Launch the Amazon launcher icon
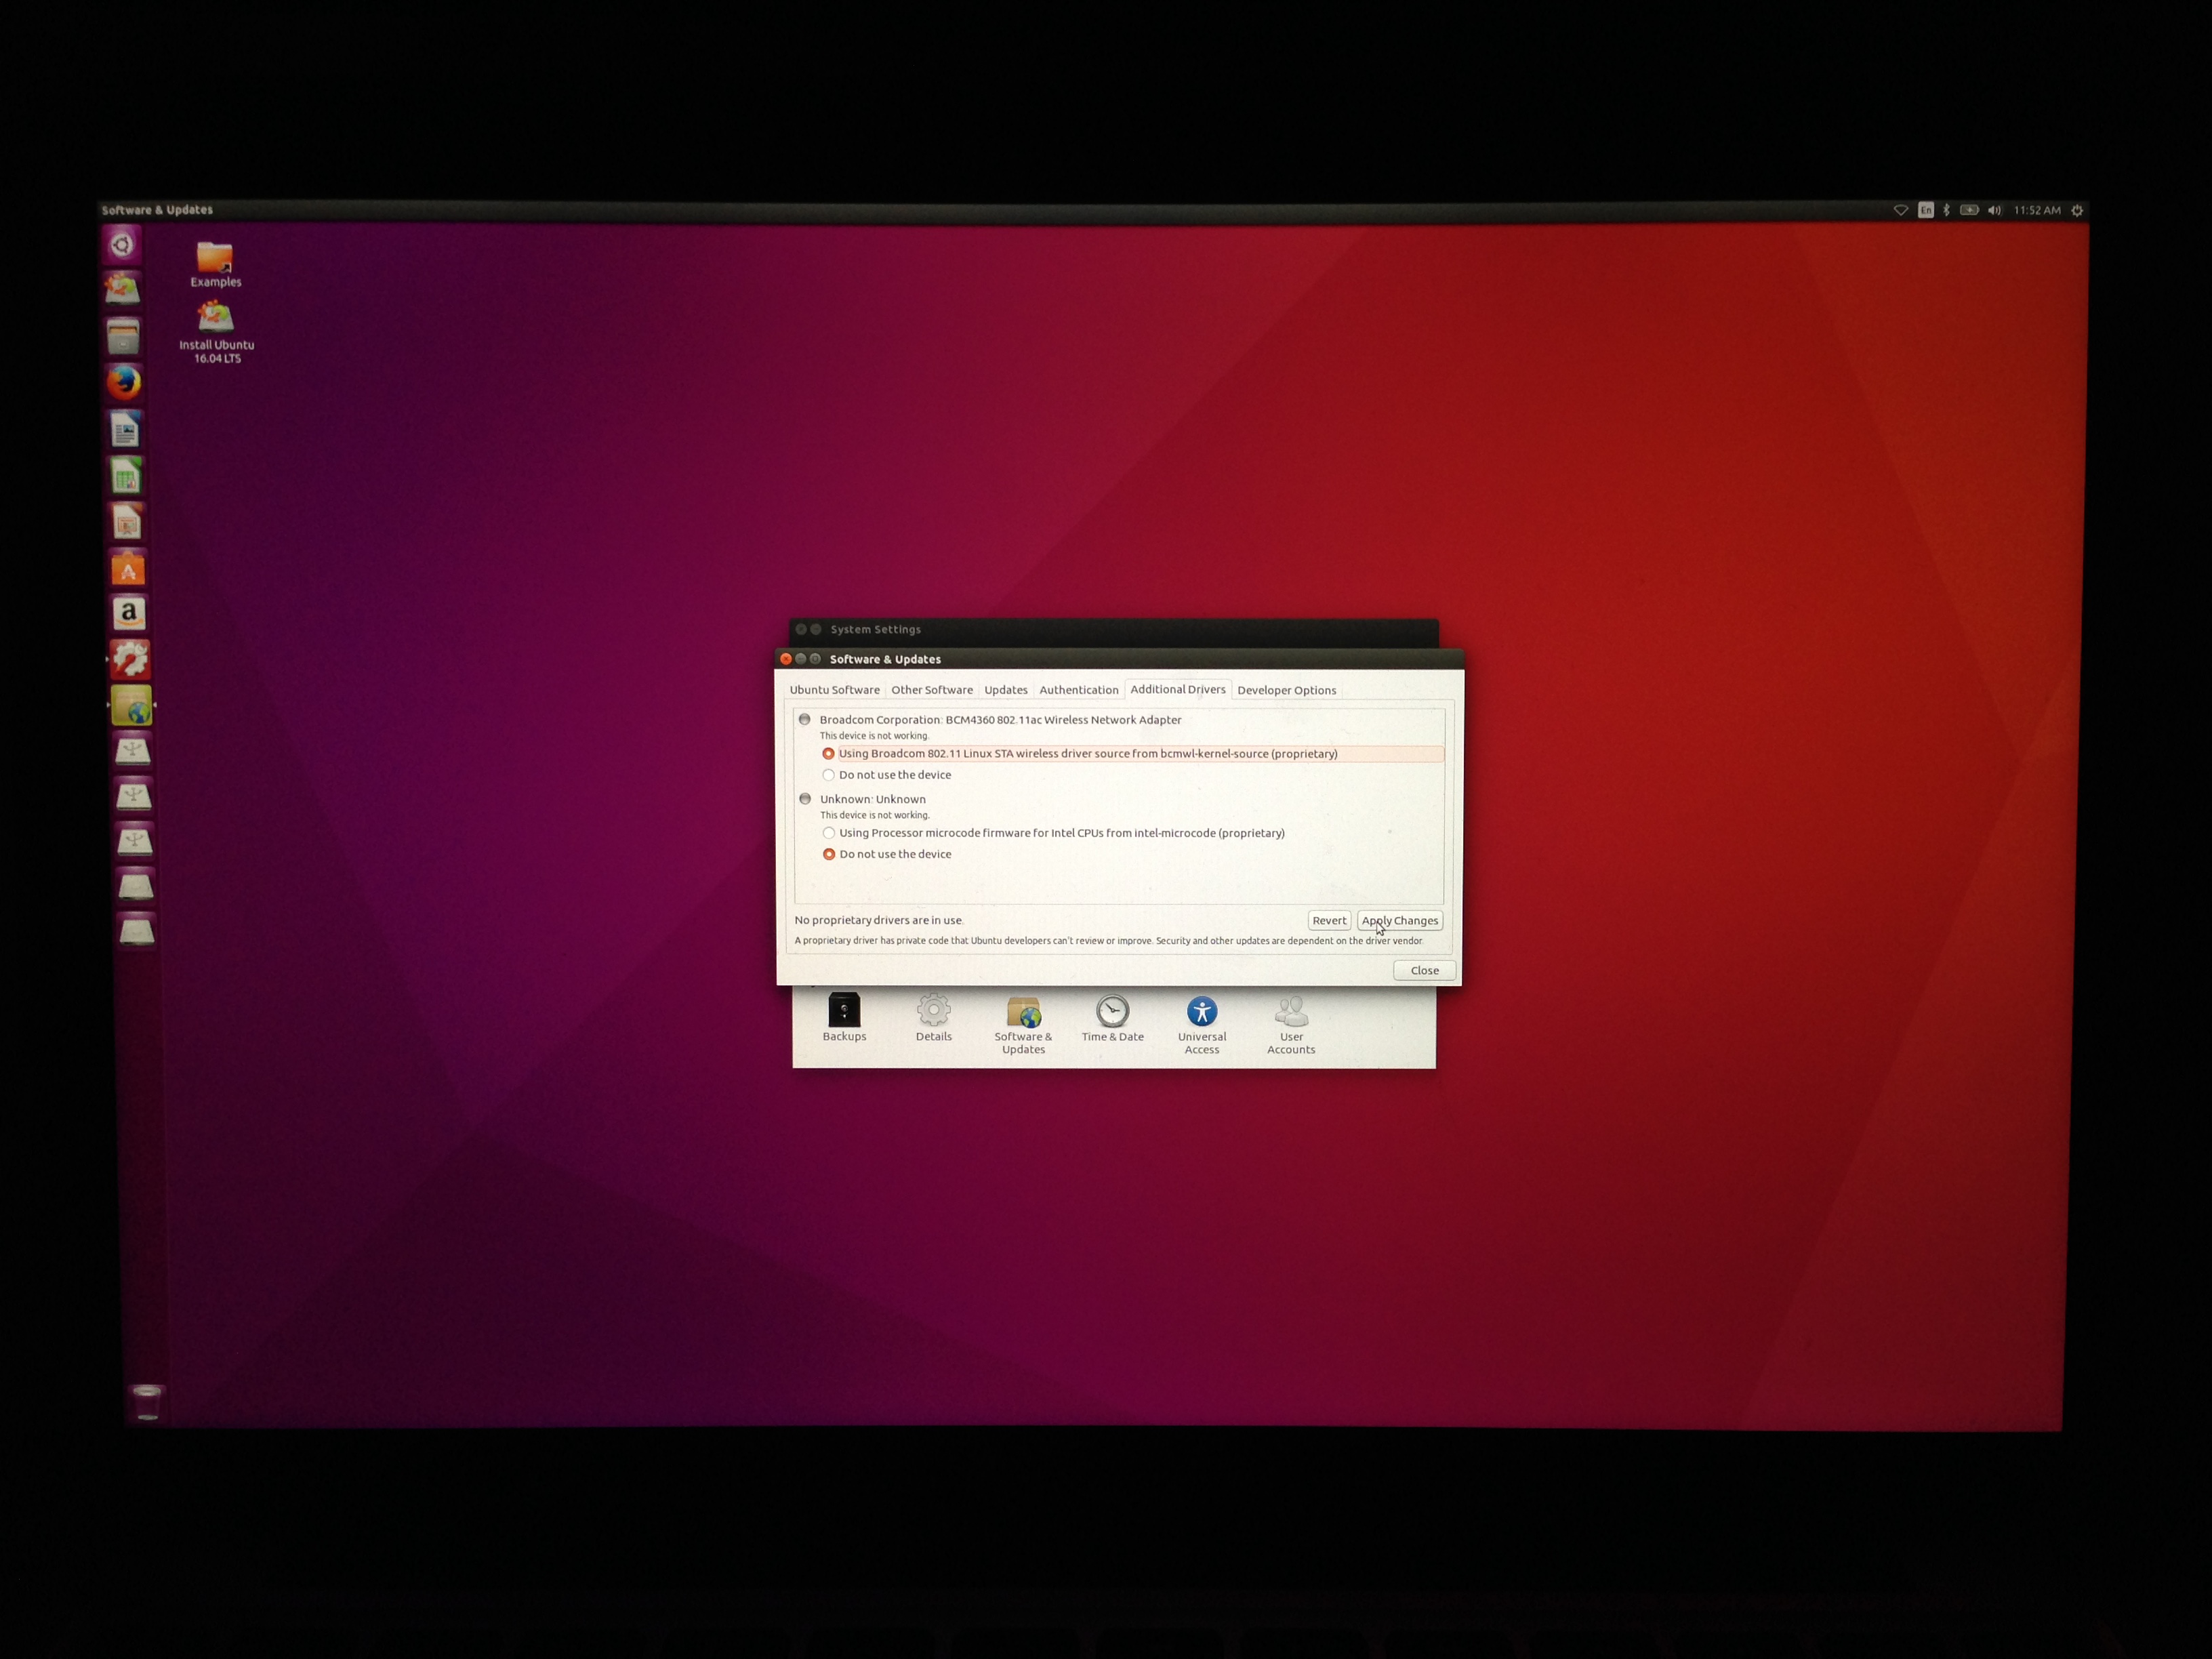This screenshot has width=2212, height=1659. click(128, 613)
